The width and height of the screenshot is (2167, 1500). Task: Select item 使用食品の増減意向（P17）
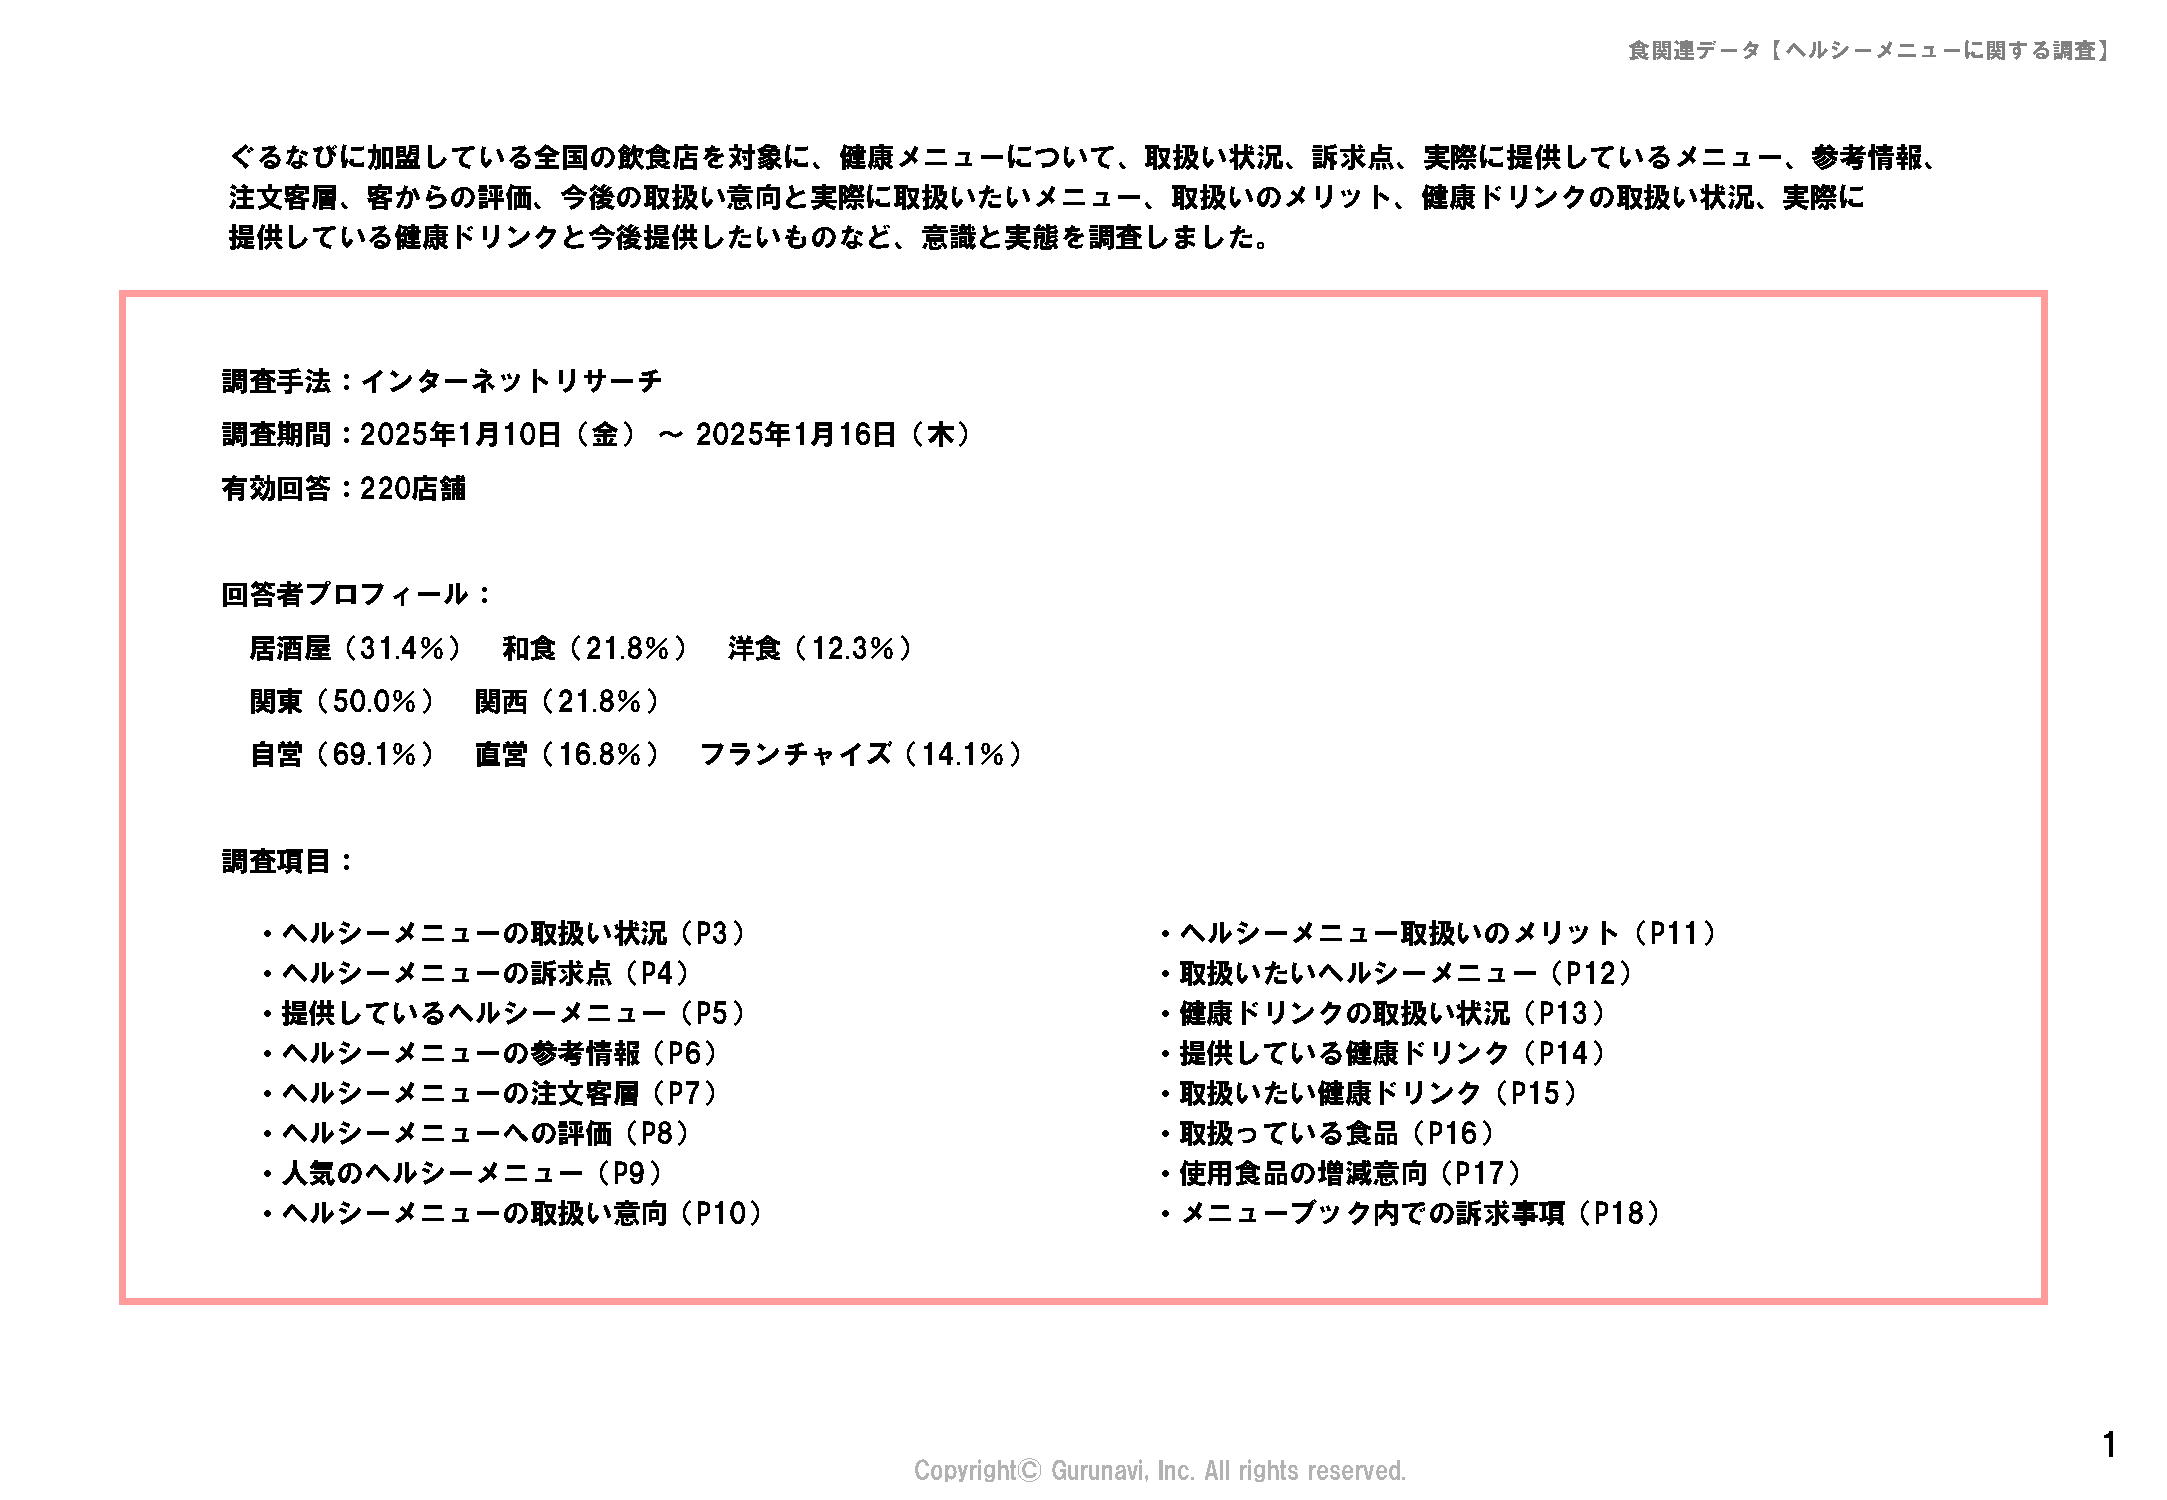pos(1341,1174)
